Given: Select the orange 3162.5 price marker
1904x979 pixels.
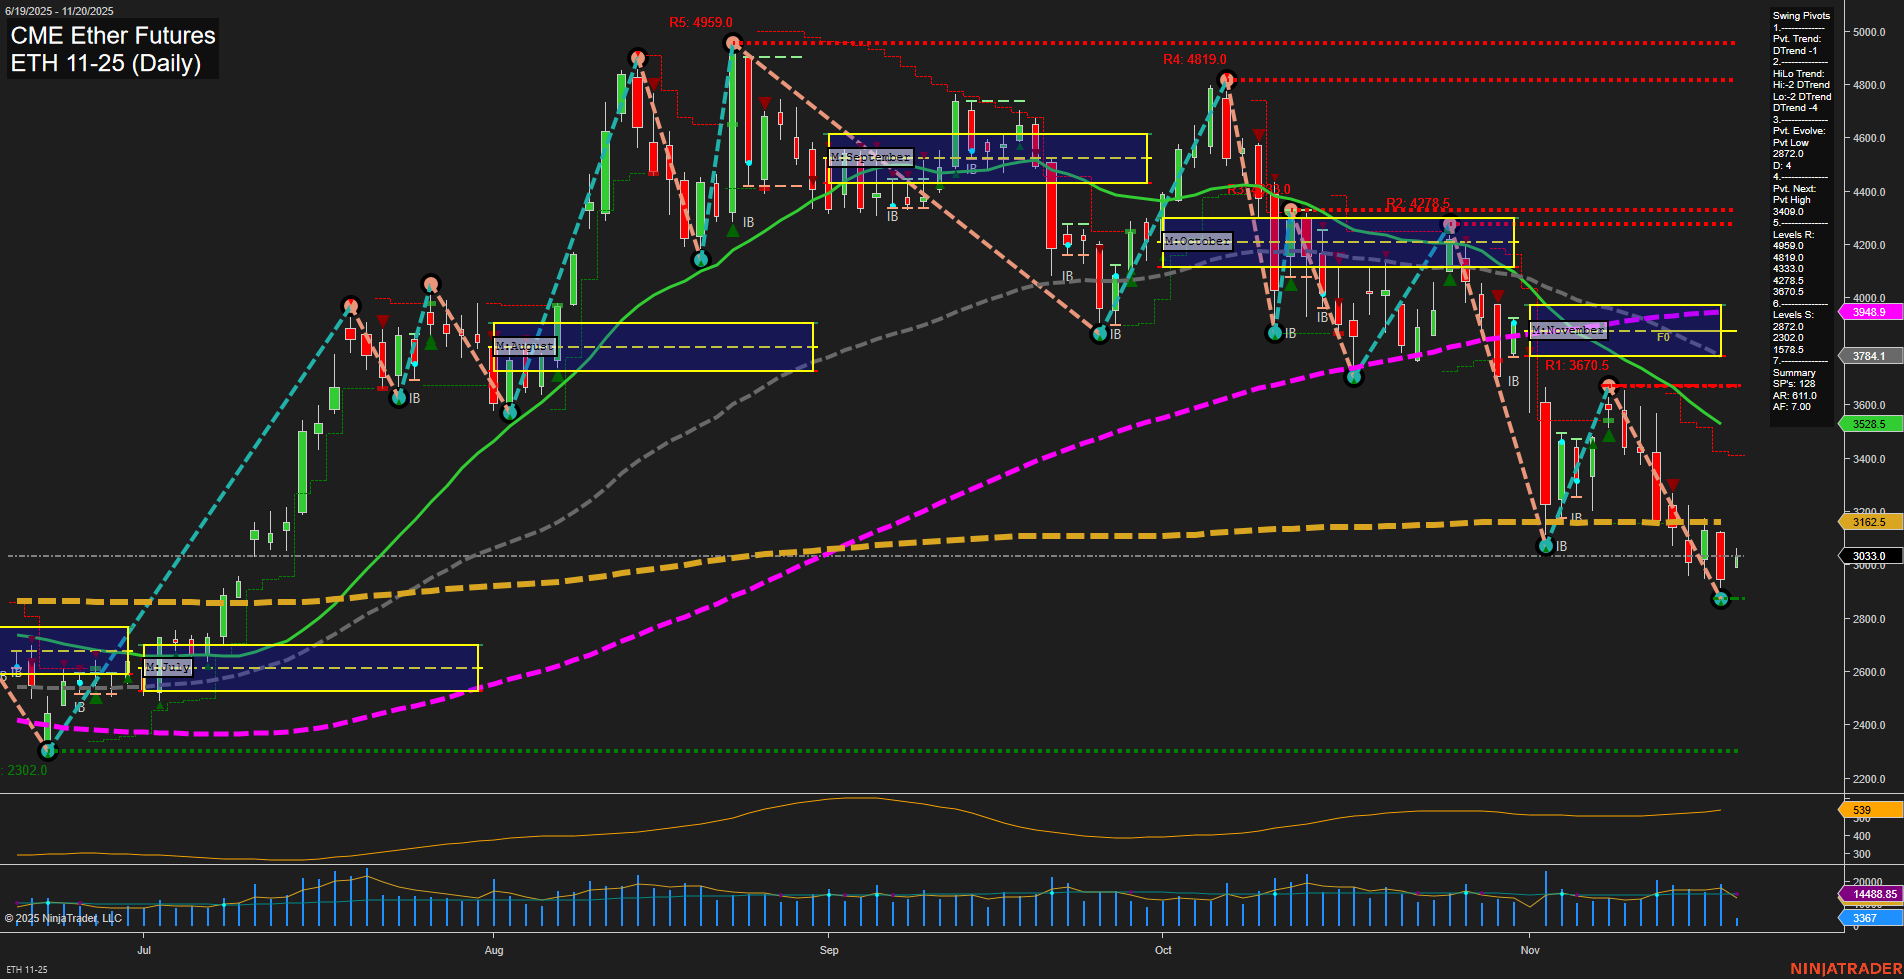Looking at the screenshot, I should (x=1868, y=522).
